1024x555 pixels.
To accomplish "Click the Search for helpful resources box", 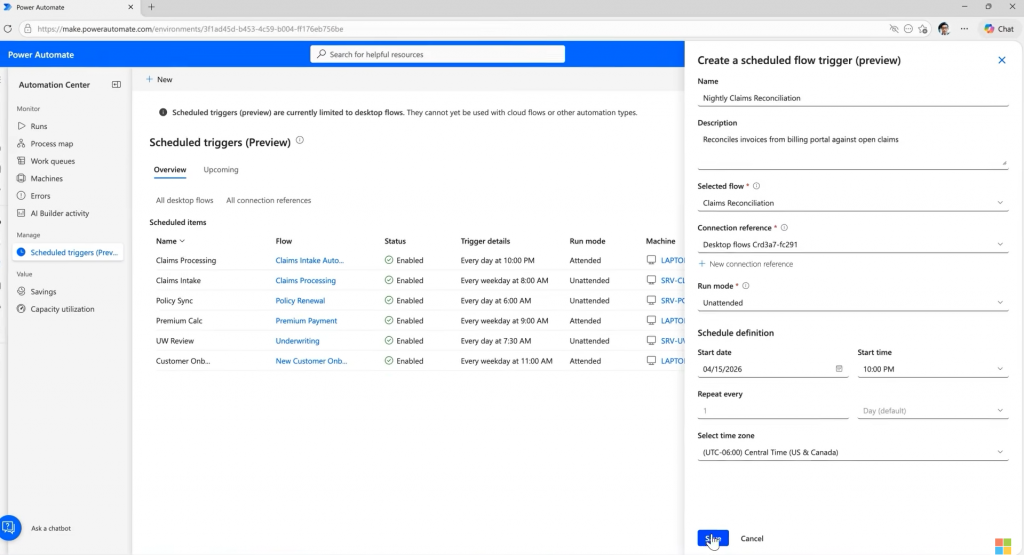I will (438, 54).
